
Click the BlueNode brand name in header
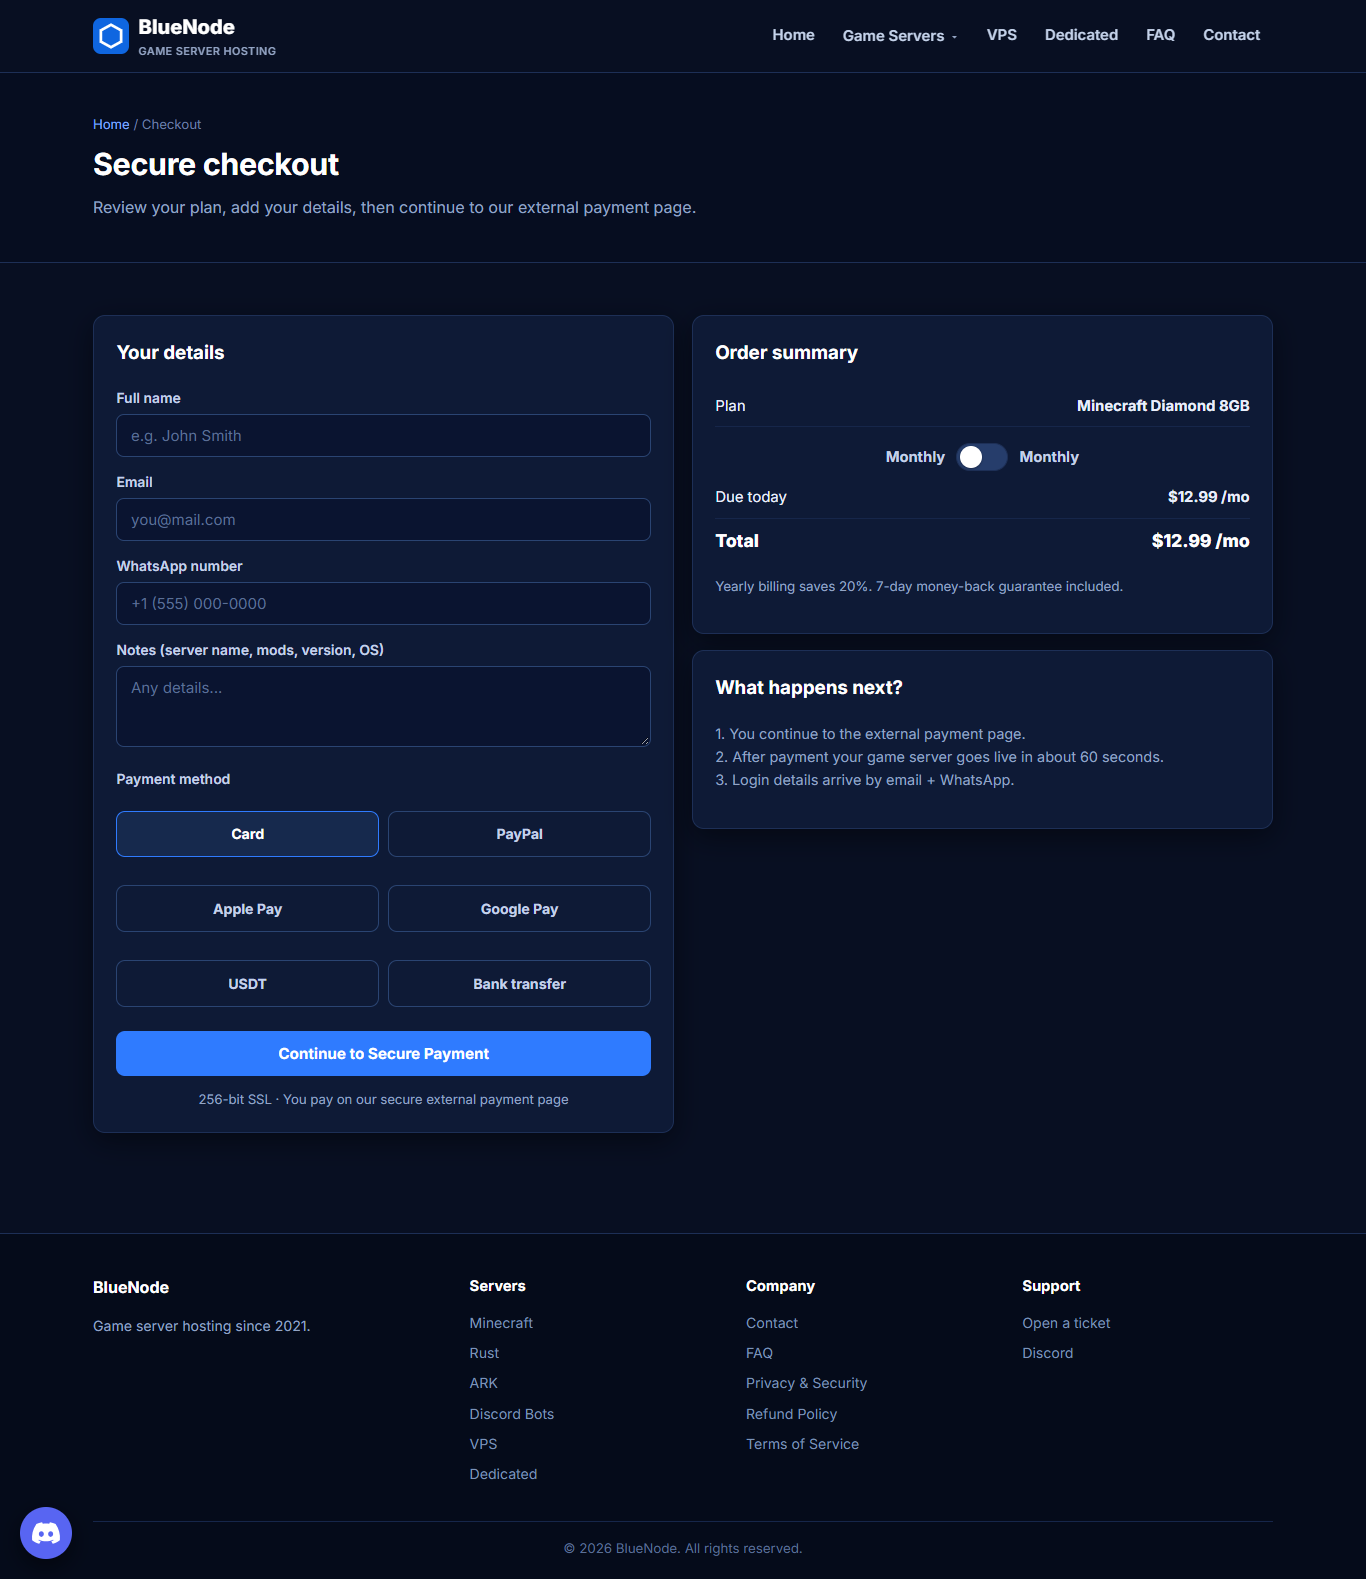pyautogui.click(x=186, y=27)
